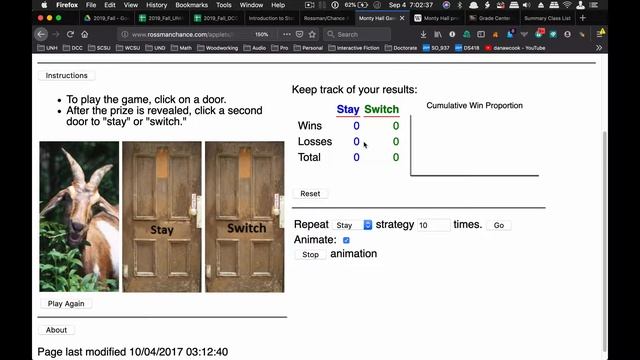The width and height of the screenshot is (640, 360).
Task: Open the Interactive Fiction bookmarks folder
Action: click(x=354, y=48)
